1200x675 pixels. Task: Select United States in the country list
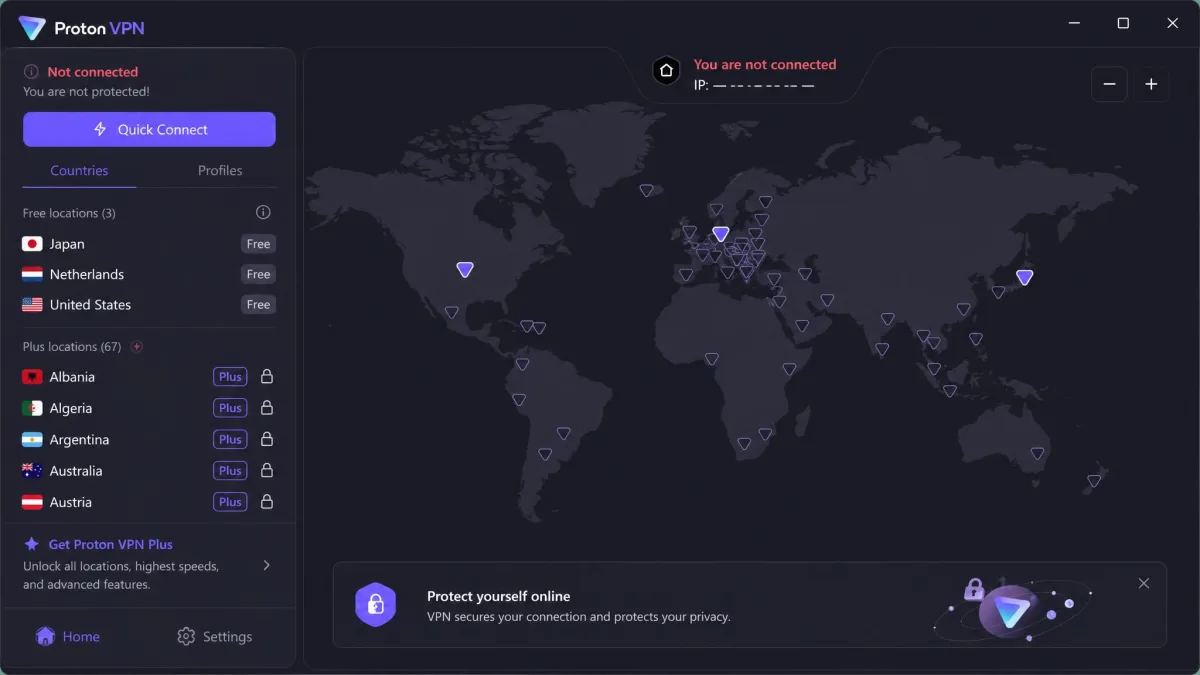[x=149, y=305]
